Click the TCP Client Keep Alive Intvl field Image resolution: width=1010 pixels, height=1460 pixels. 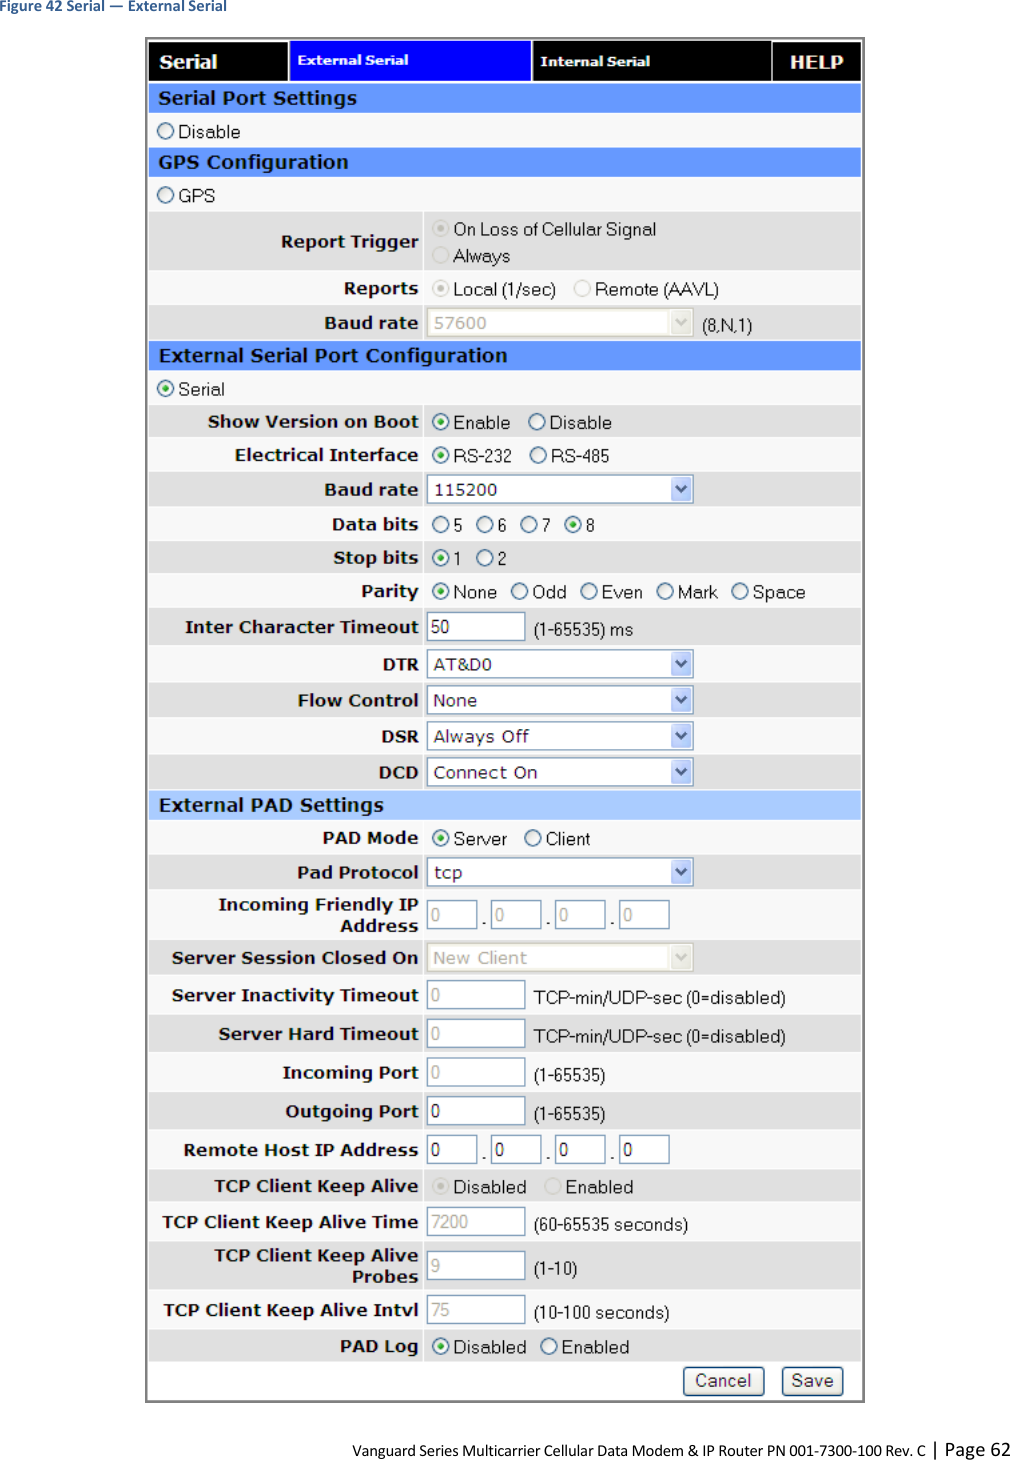pyautogui.click(x=476, y=1309)
